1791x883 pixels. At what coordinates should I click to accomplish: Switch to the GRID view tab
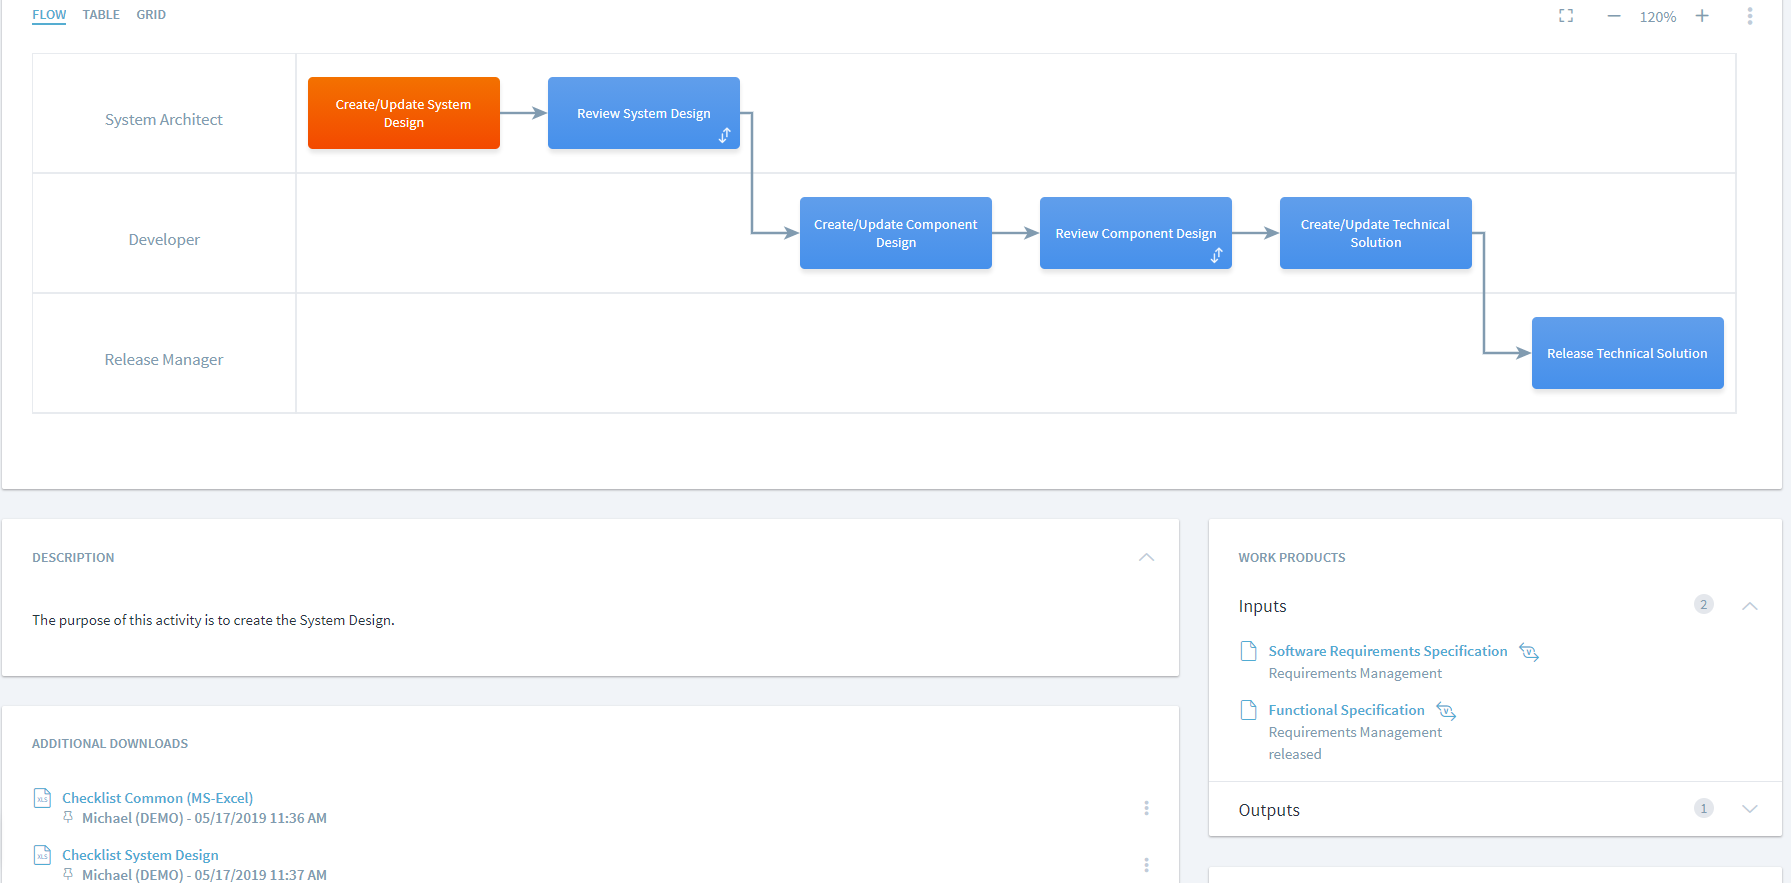pos(151,15)
